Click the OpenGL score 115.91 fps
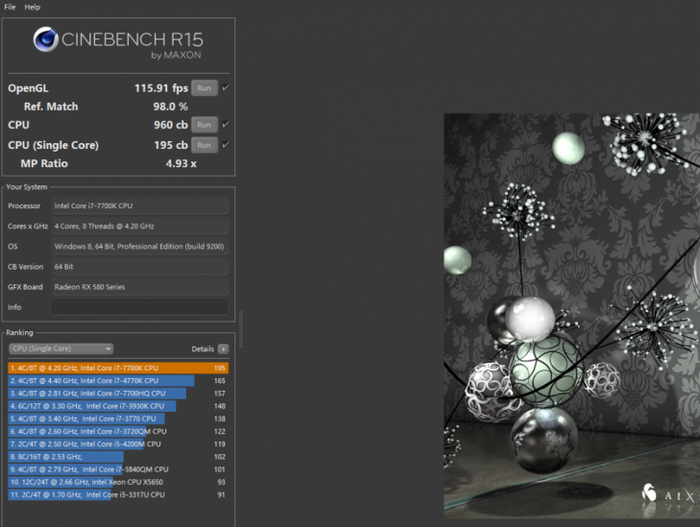Viewport: 700px width, 527px height. click(x=161, y=88)
